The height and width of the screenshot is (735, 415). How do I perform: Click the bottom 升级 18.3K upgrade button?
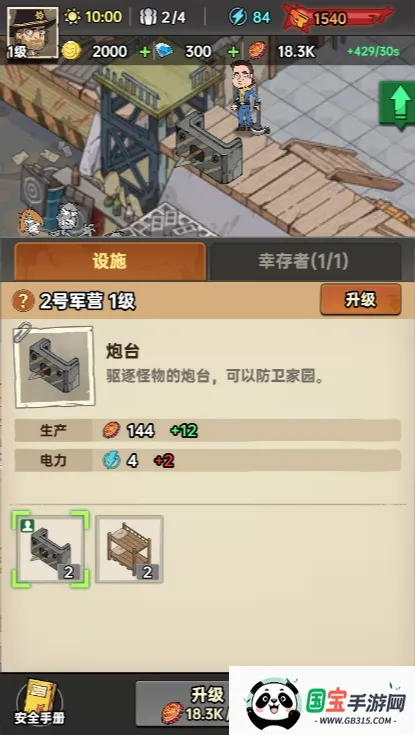click(x=183, y=704)
